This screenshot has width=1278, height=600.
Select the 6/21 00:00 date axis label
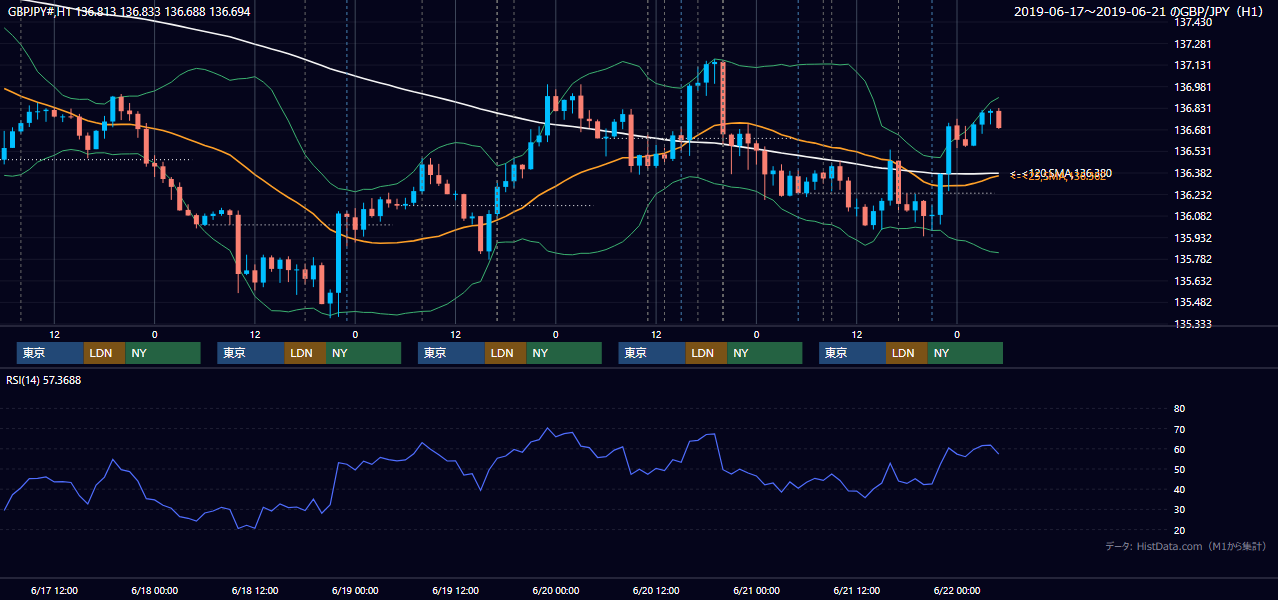pos(756,590)
